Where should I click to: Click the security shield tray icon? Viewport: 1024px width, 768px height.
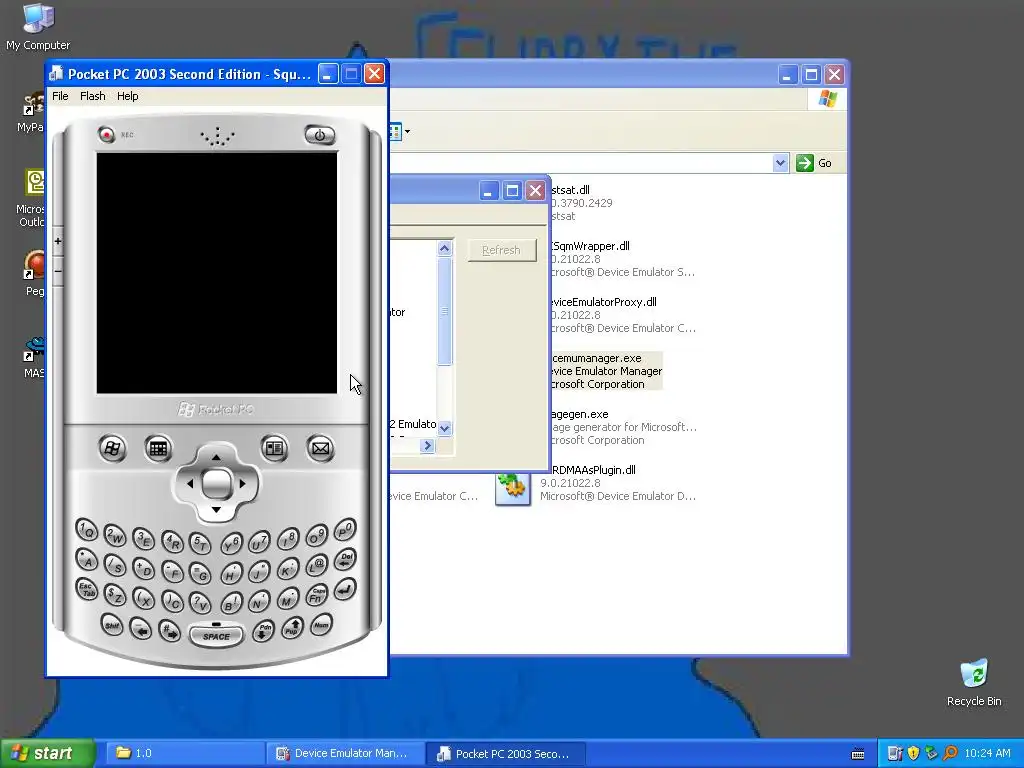point(913,754)
